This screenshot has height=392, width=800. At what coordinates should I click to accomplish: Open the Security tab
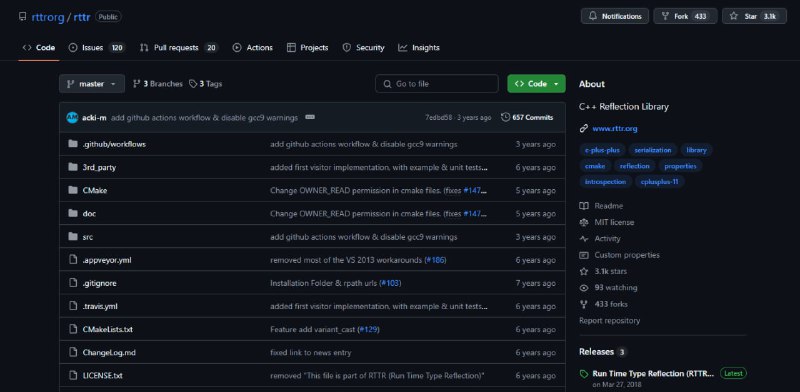click(363, 47)
